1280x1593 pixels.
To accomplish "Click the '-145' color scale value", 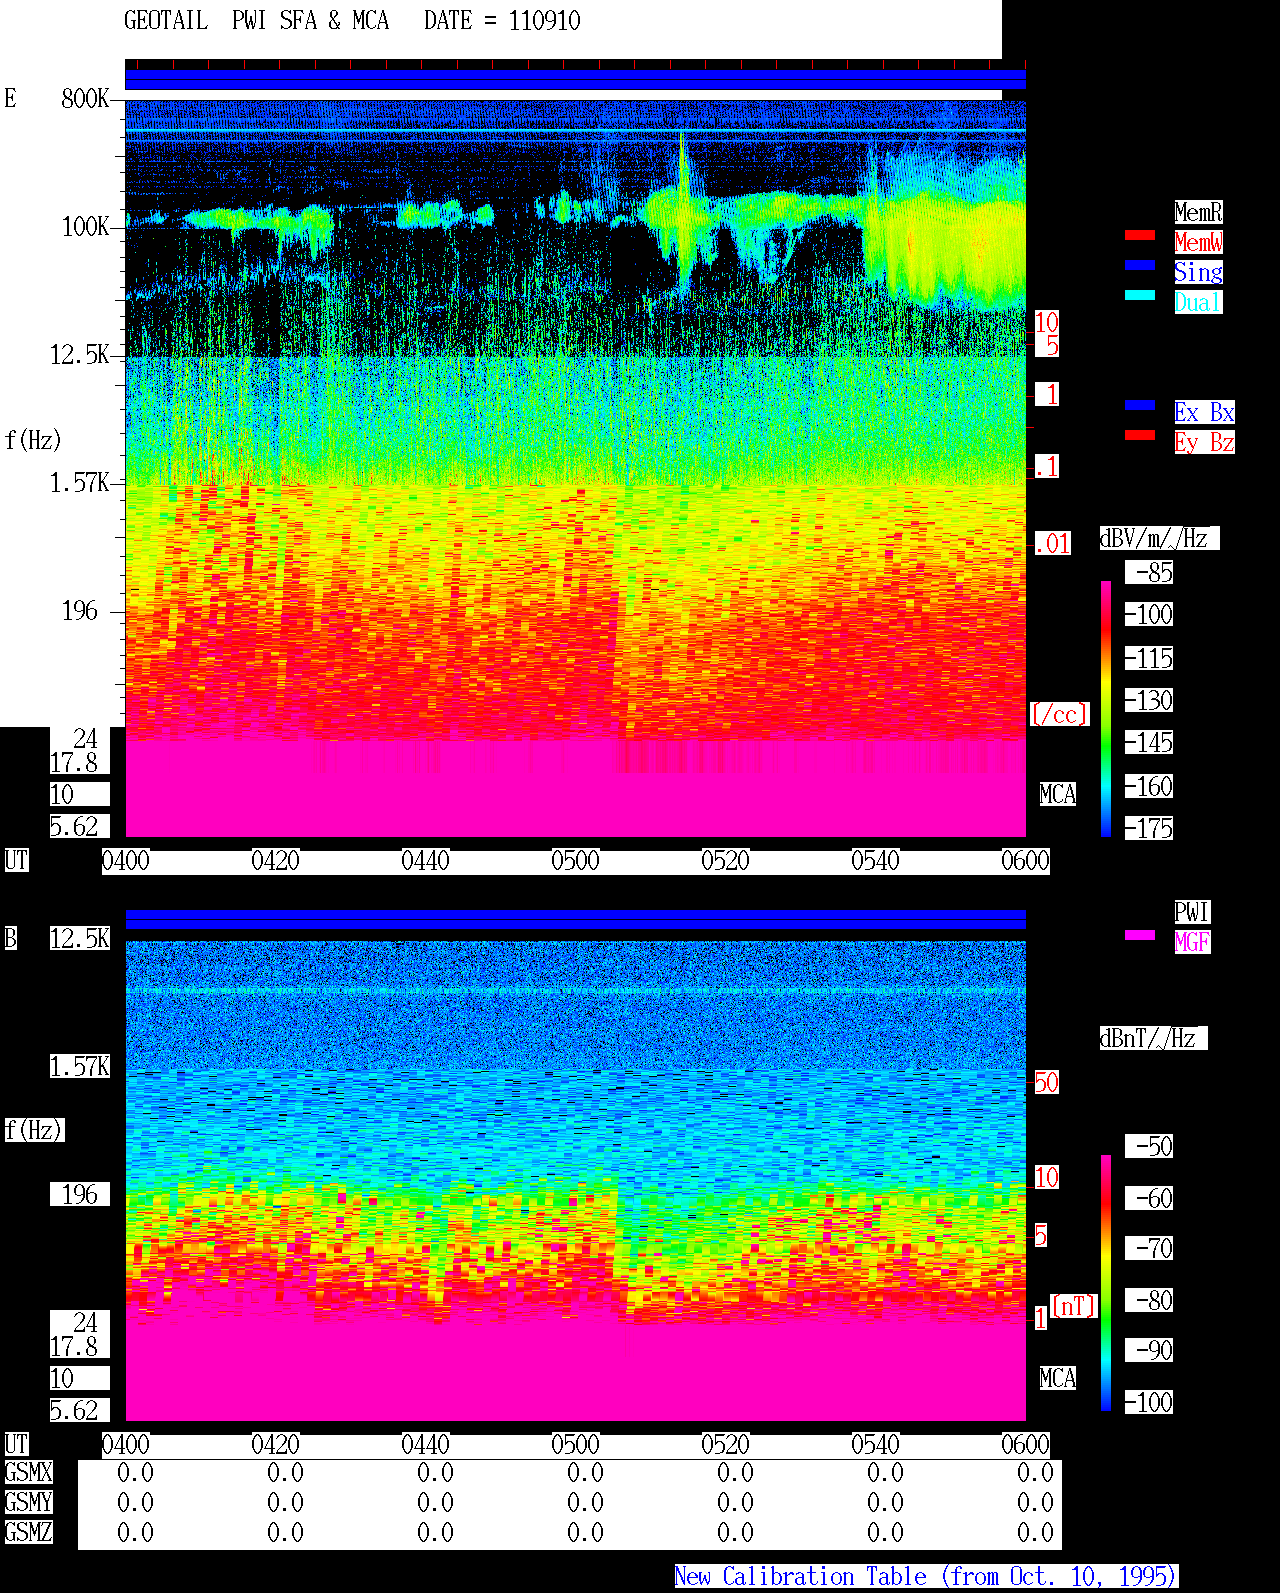I will click(x=1149, y=742).
